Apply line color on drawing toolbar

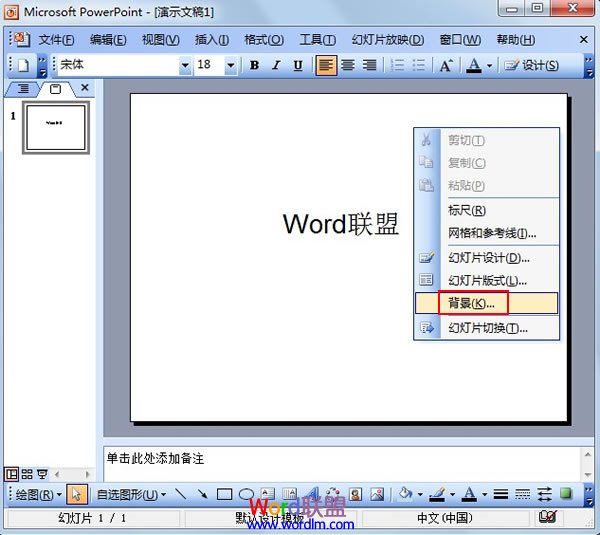[437, 494]
